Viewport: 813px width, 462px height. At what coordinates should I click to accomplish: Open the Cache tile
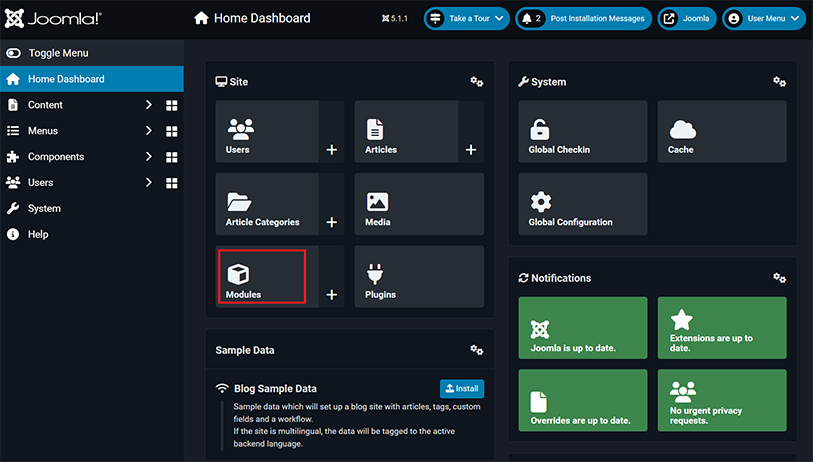pos(722,132)
